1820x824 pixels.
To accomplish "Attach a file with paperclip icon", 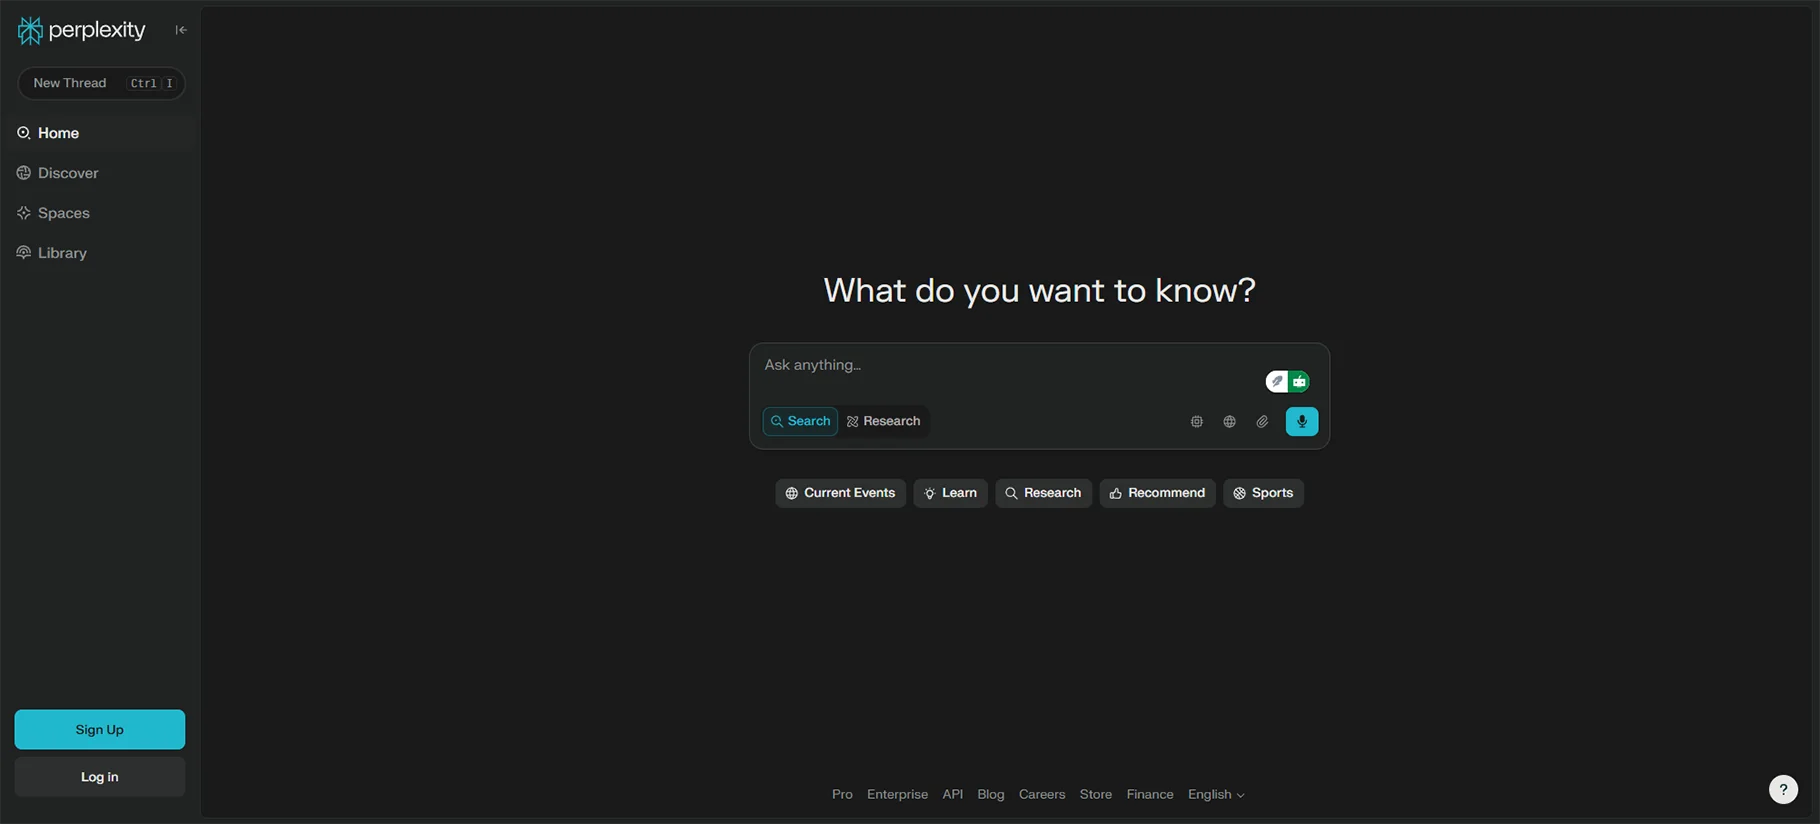I will pos(1262,422).
